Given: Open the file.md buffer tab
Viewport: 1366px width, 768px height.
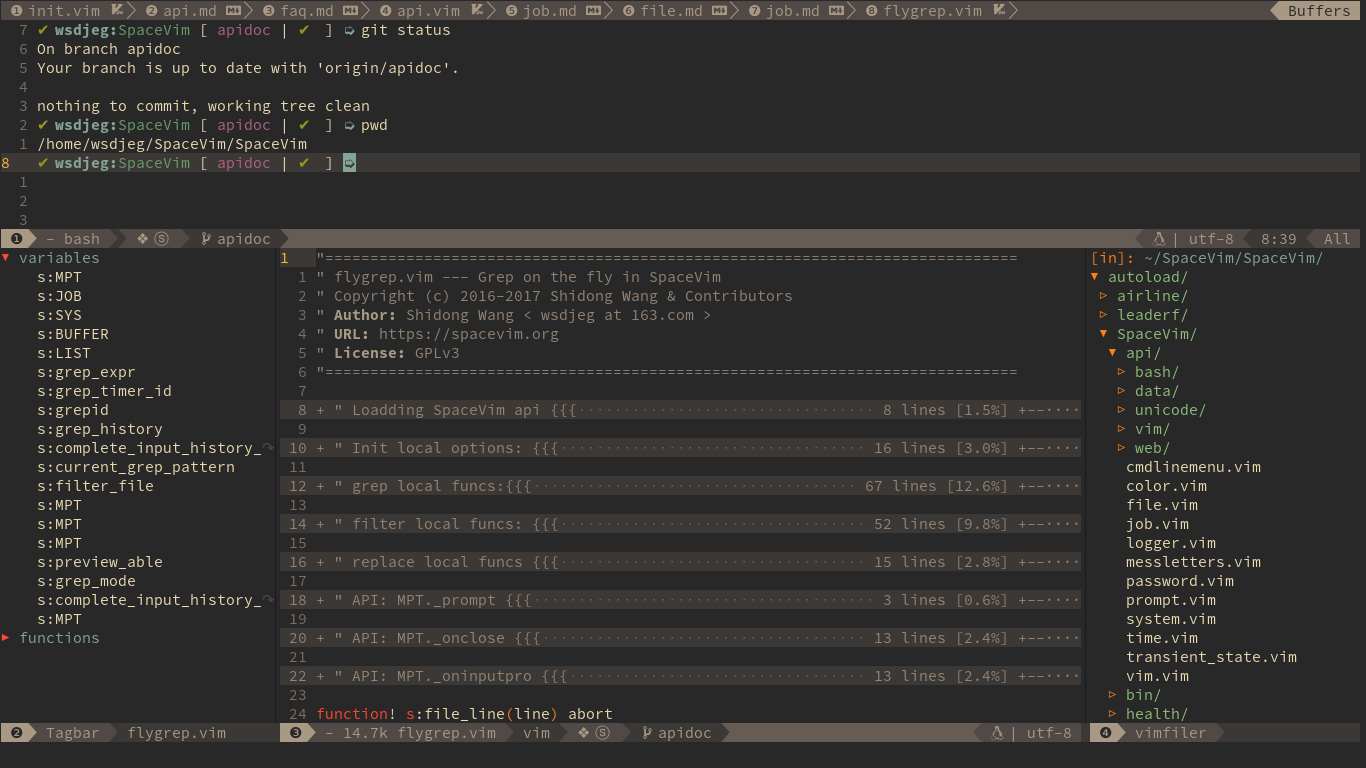Looking at the screenshot, I should [x=671, y=11].
